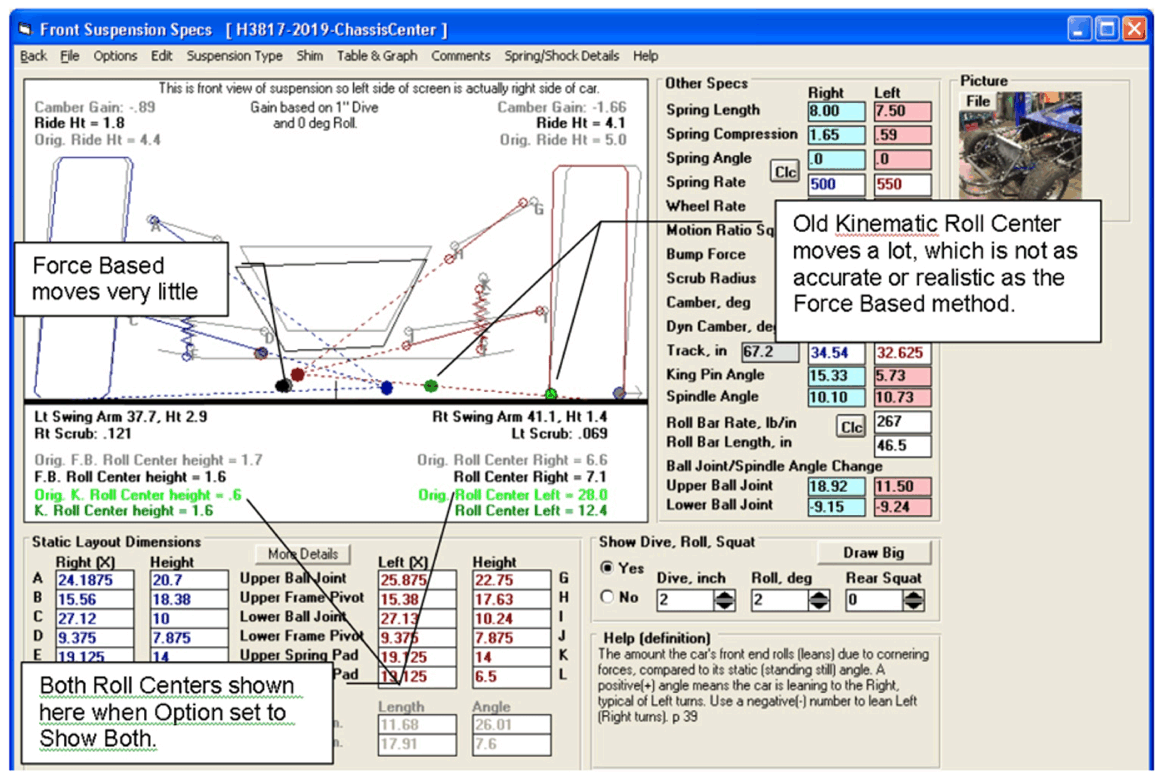Click the Left Track field showing 32.625
Viewport: 1160px width, 774px height.
coord(902,353)
